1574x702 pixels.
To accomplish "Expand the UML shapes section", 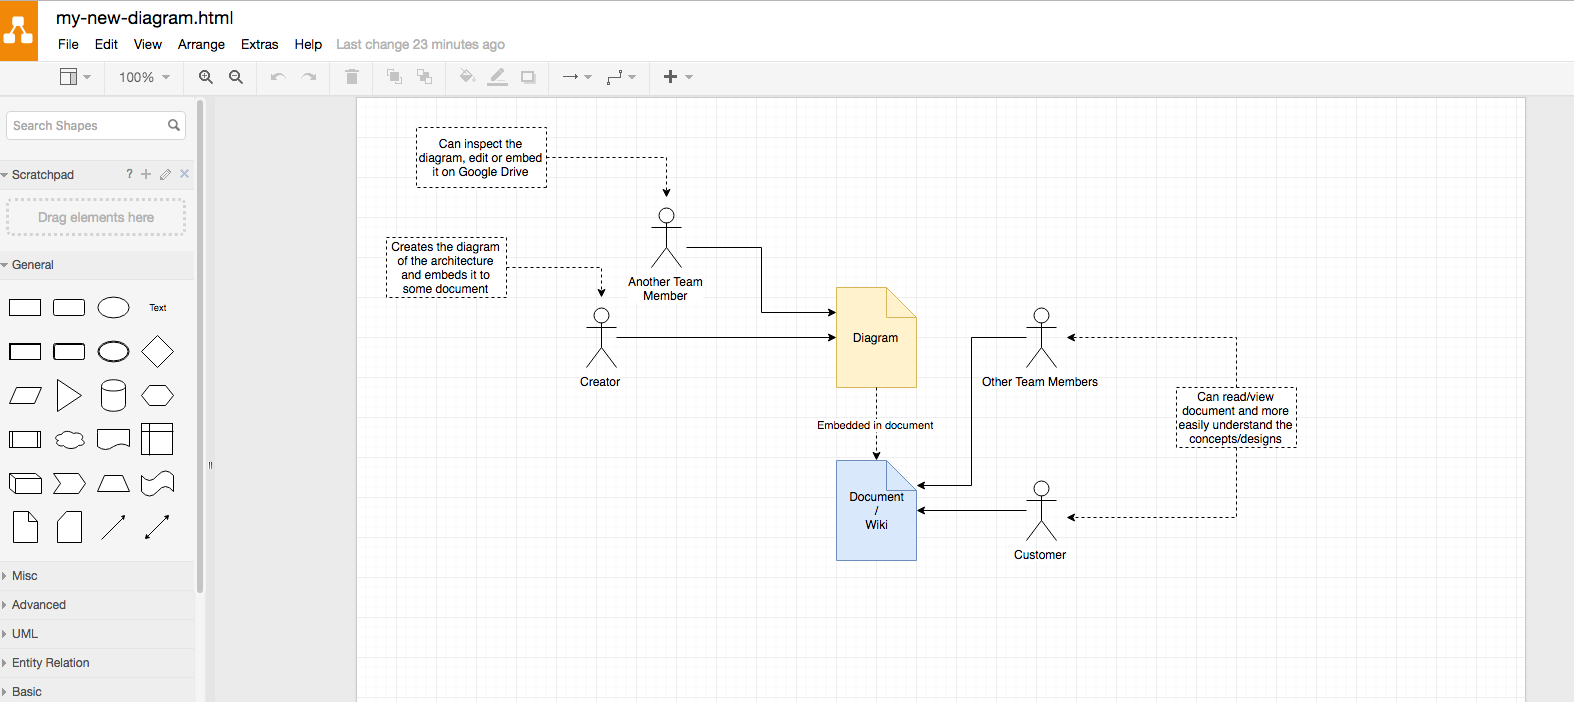I will pyautogui.click(x=25, y=634).
